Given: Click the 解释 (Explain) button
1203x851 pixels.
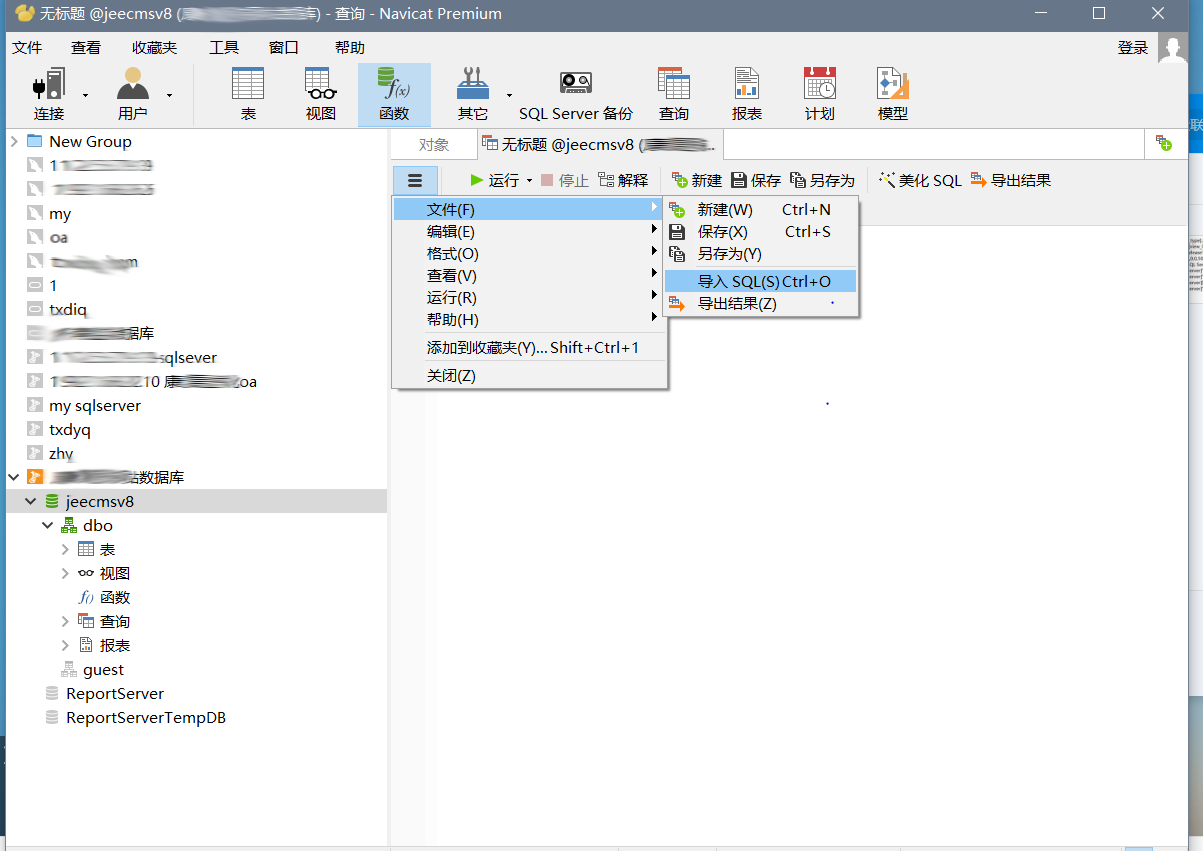Looking at the screenshot, I should tap(623, 181).
